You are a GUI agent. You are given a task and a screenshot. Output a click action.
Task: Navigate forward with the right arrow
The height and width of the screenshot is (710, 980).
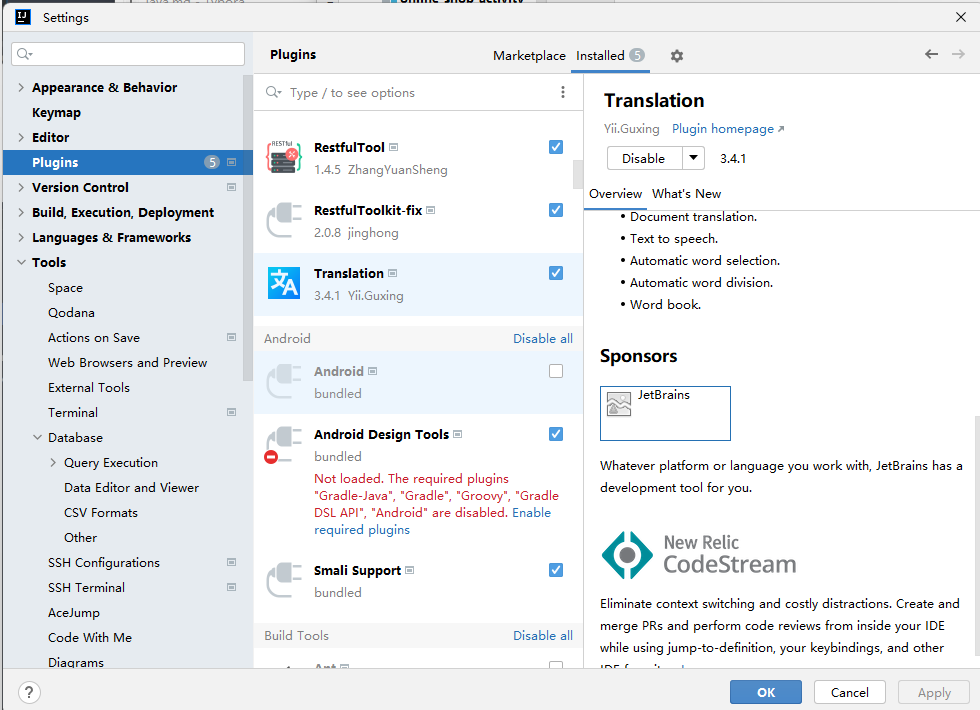pos(958,54)
